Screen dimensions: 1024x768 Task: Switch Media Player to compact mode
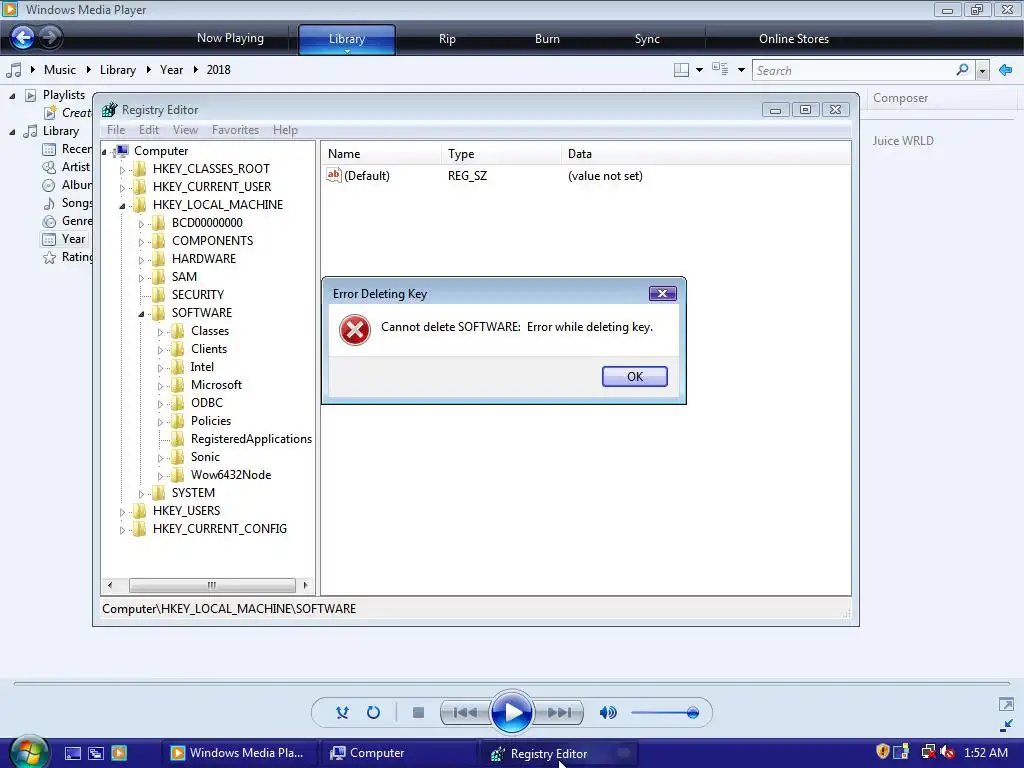[x=1006, y=726]
